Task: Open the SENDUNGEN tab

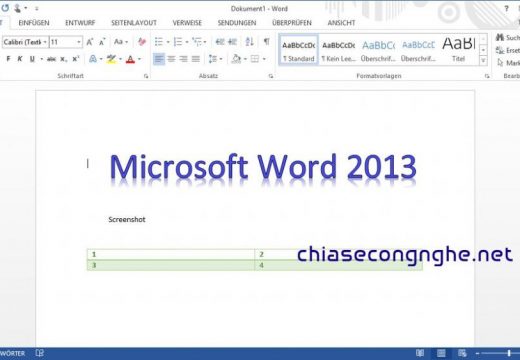Action: (237, 23)
